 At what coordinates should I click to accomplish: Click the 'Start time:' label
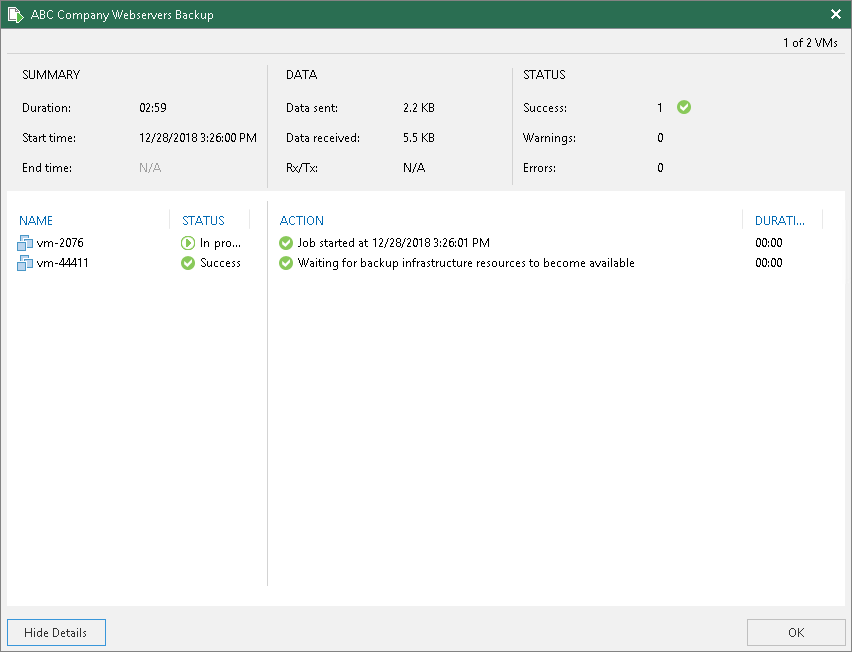[49, 138]
